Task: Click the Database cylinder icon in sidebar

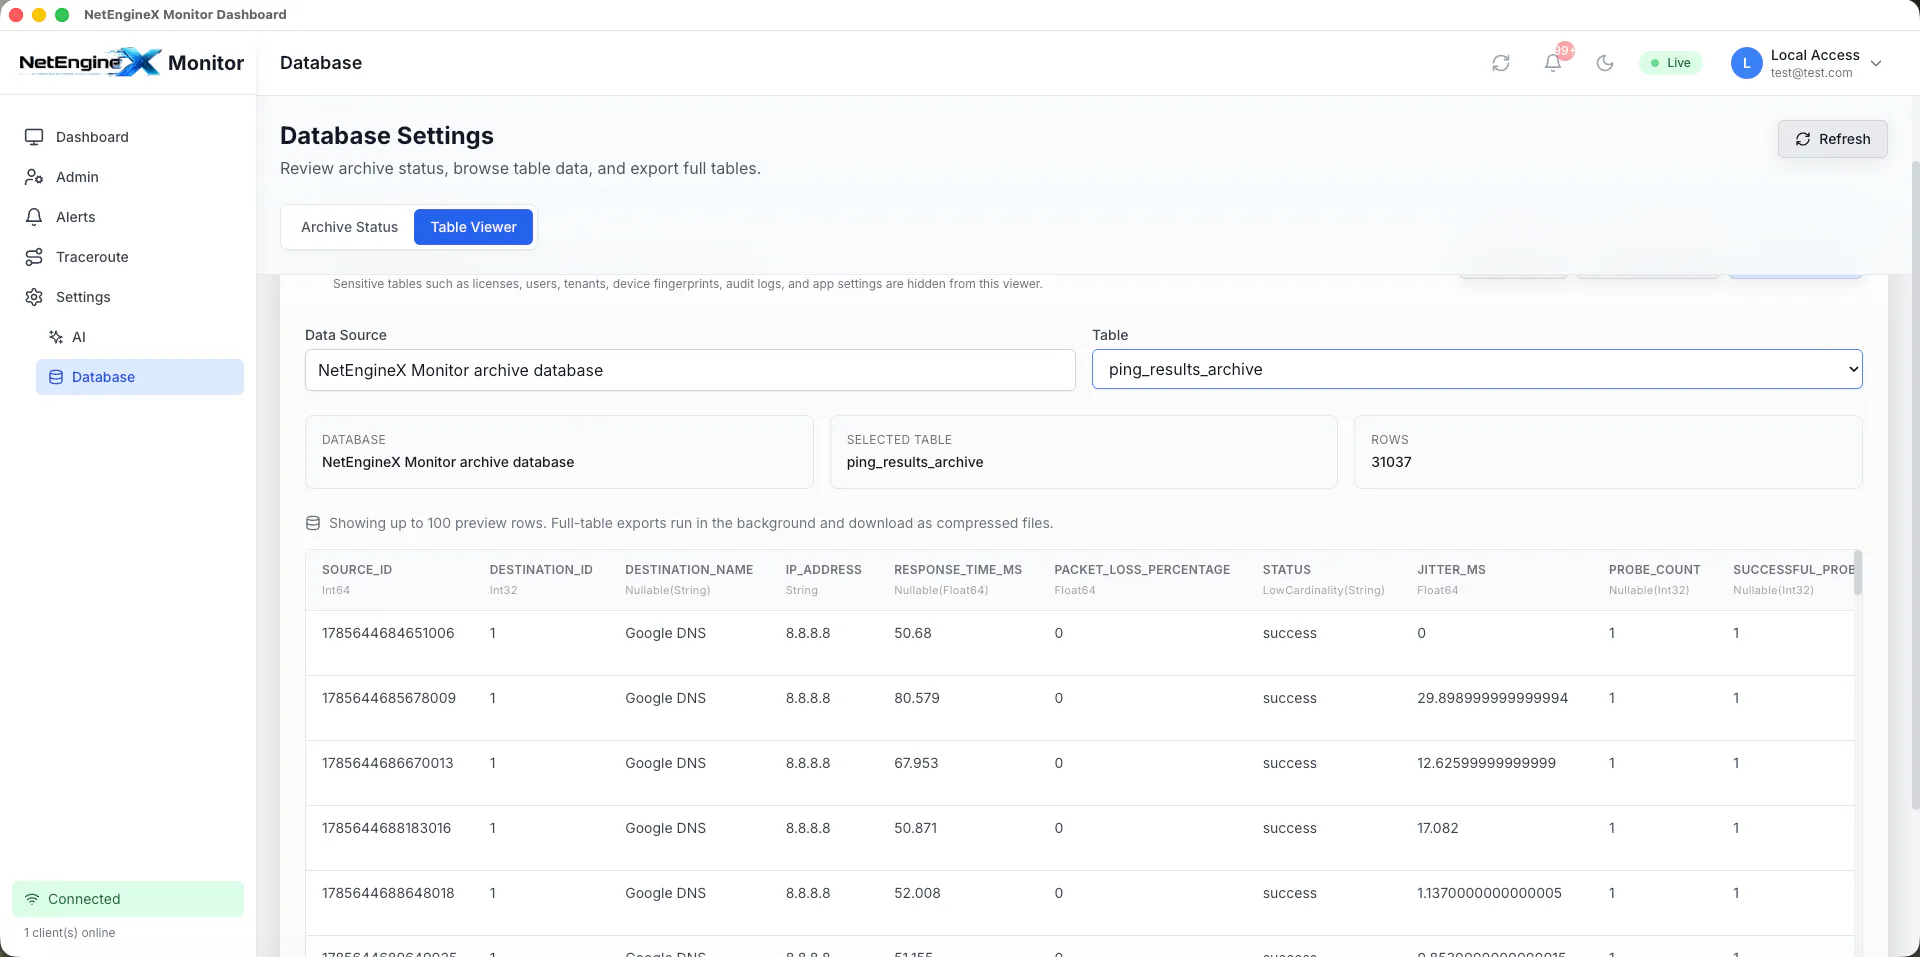Action: (x=56, y=377)
